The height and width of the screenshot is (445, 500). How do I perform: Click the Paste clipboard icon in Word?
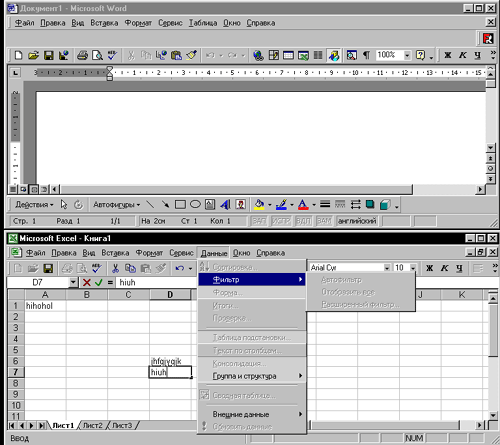[176, 55]
